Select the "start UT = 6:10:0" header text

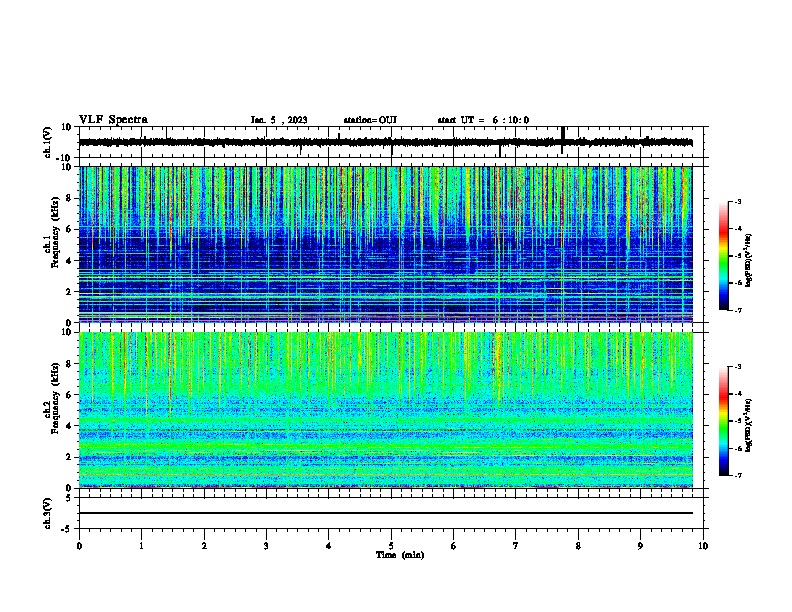click(483, 120)
